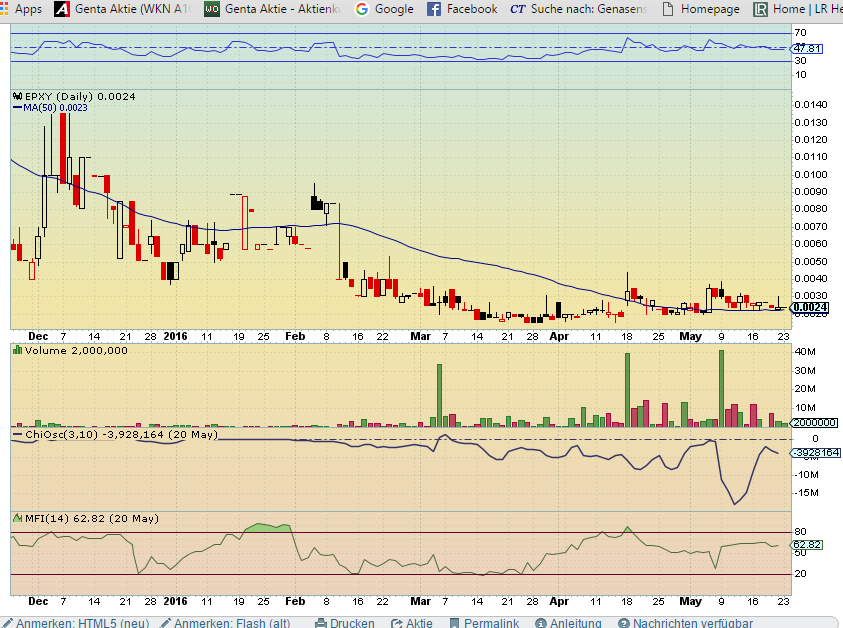This screenshot has width=843, height=628.
Task: Open the Google bookmark link
Action: (394, 9)
